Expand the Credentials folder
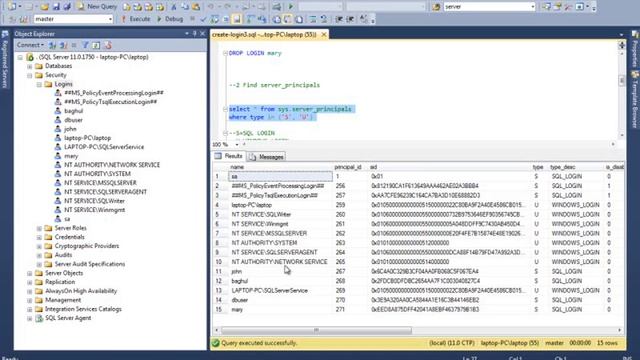The width and height of the screenshot is (640, 360). pos(39,237)
